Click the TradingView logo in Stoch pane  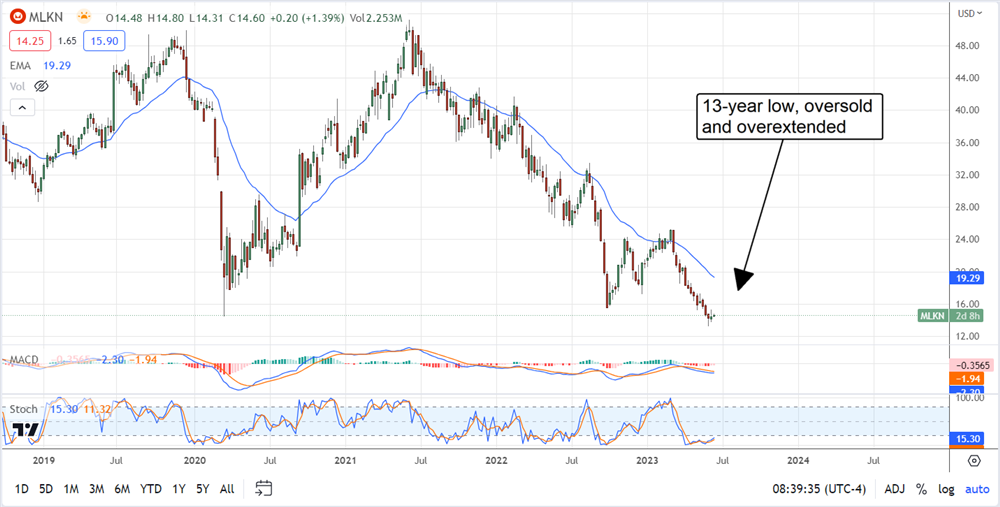pos(26,430)
